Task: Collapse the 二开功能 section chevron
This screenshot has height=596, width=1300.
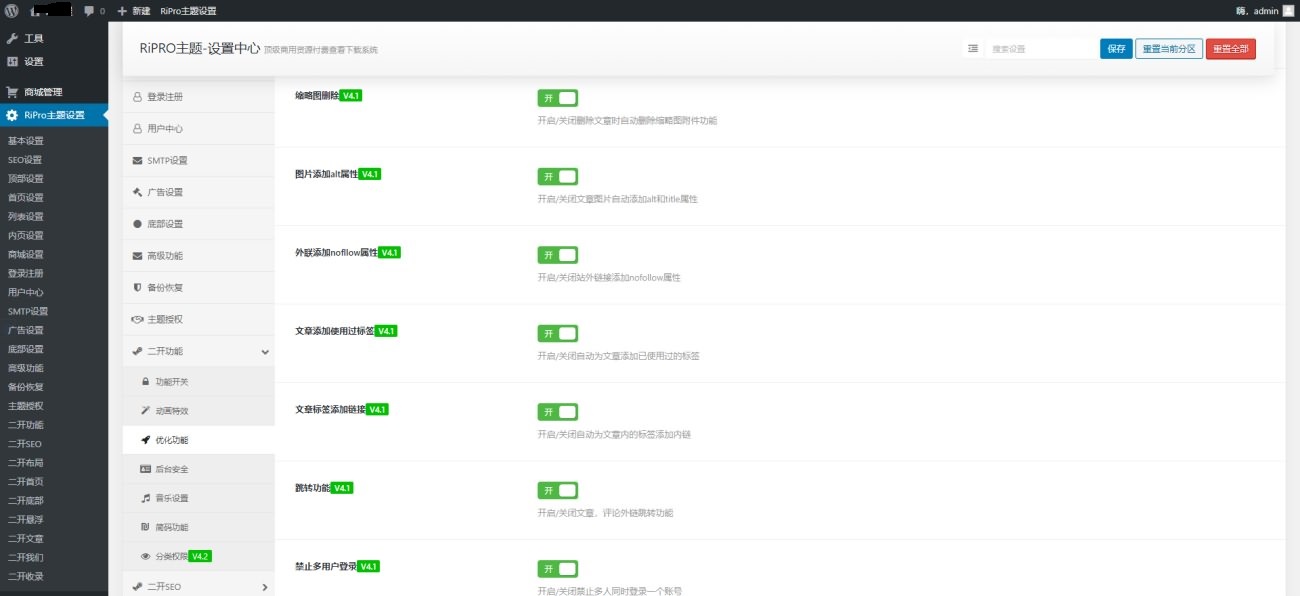Action: tap(265, 352)
